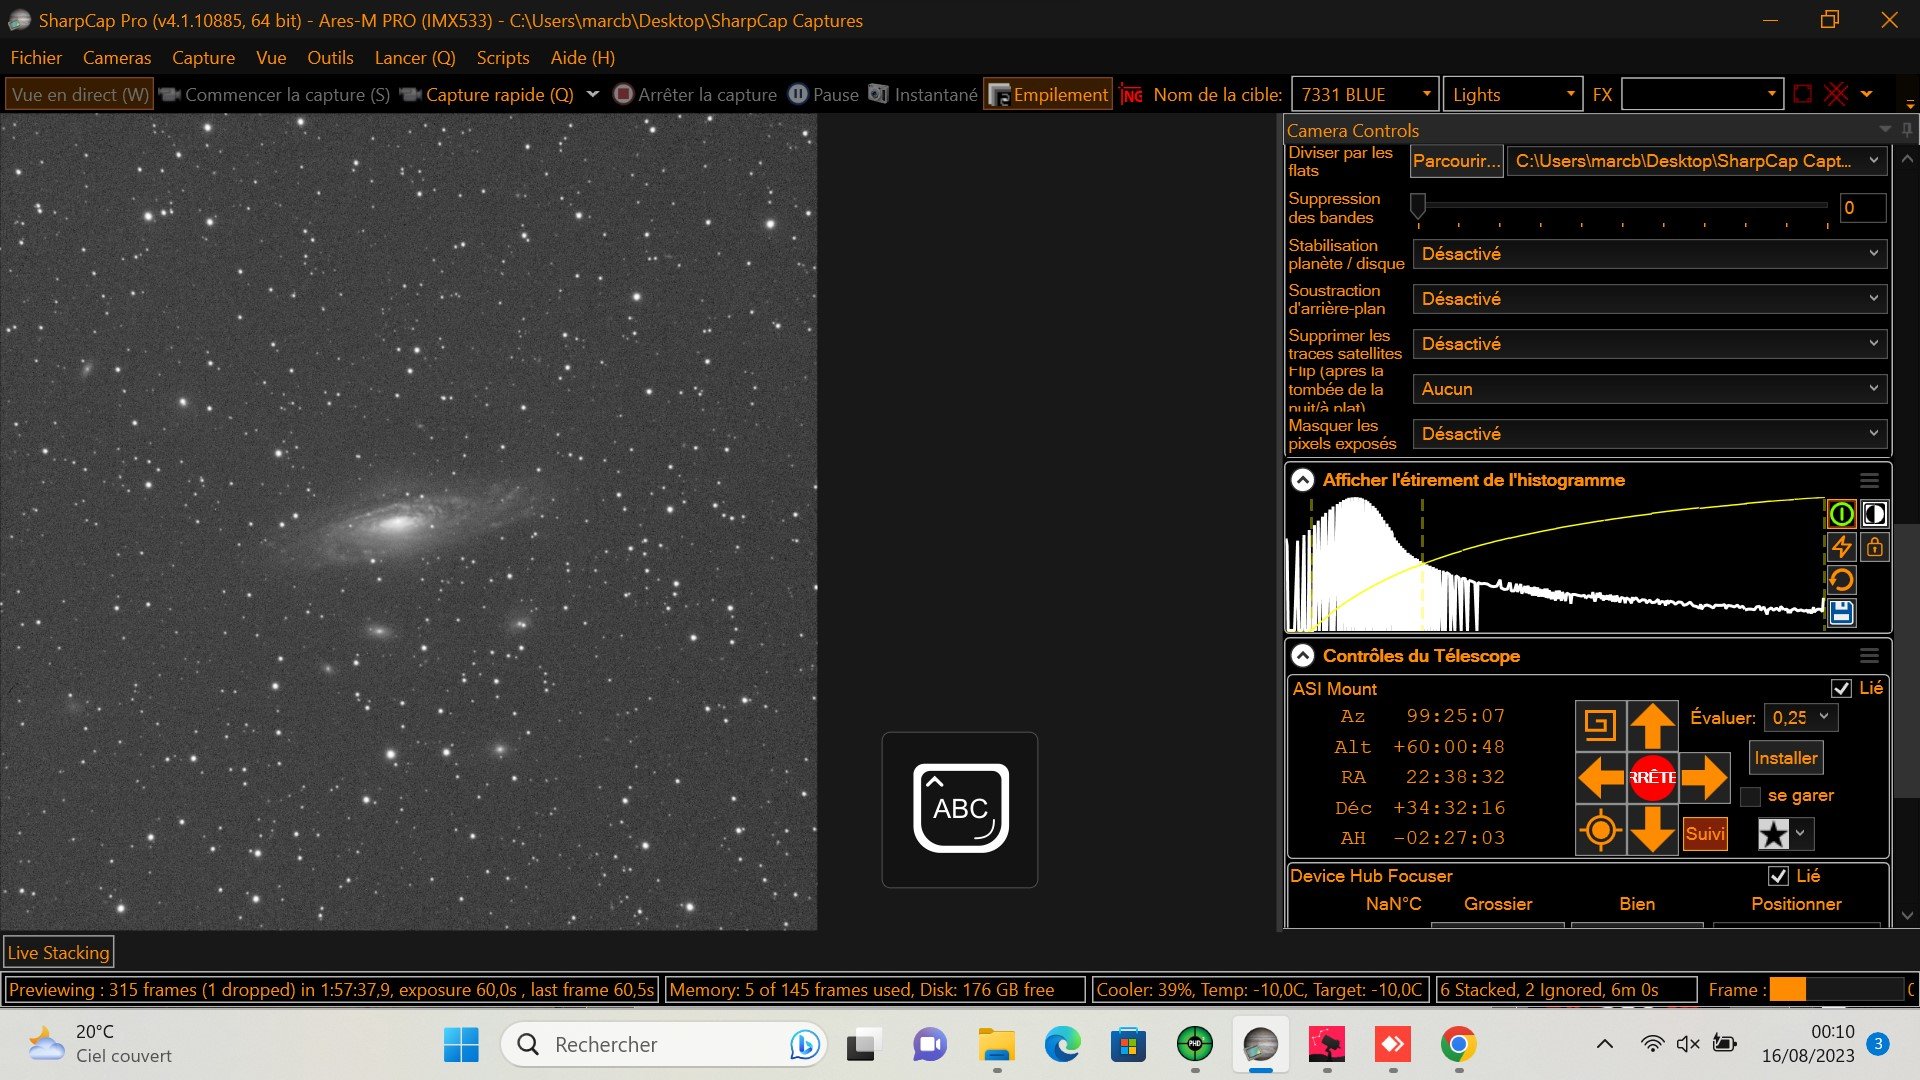Click the 'Suppression des bandes' slider handle

click(1418, 206)
